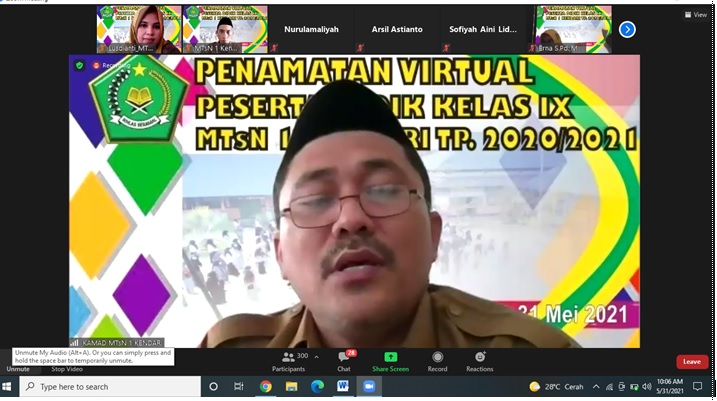Viewport: 717px width, 401px height.
Task: Leave the meeting
Action: point(692,361)
